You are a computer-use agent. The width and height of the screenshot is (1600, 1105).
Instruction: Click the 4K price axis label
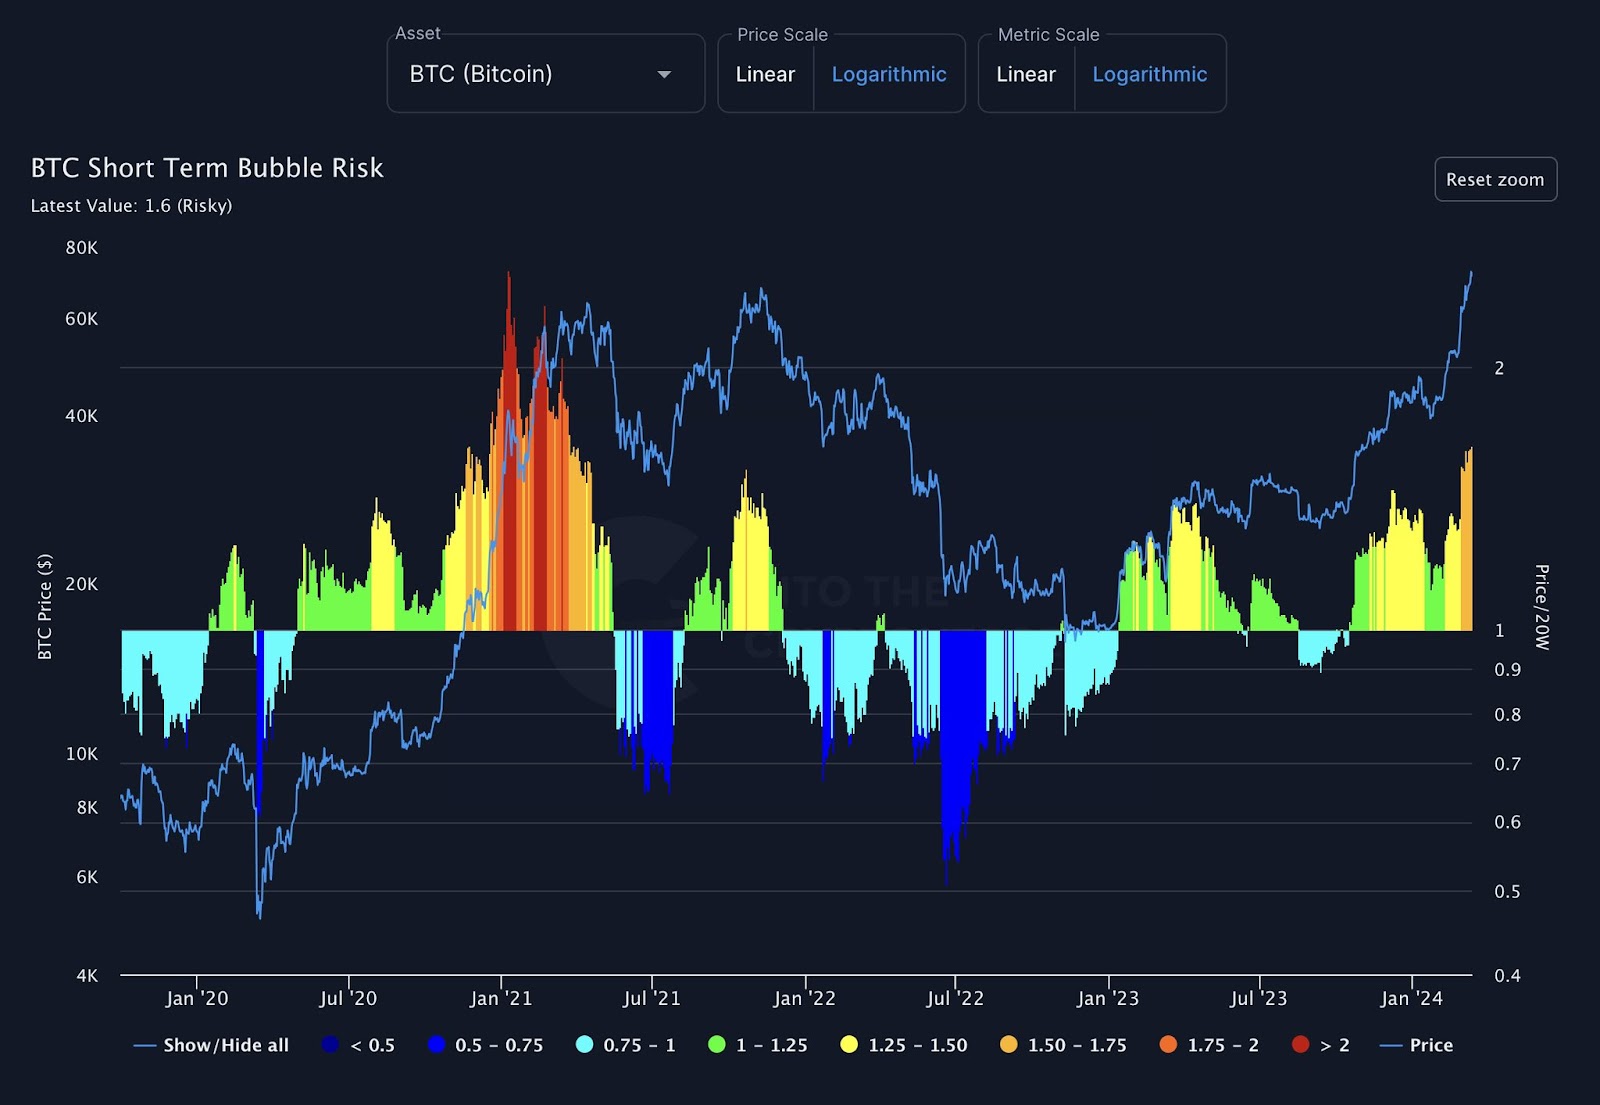click(x=87, y=976)
